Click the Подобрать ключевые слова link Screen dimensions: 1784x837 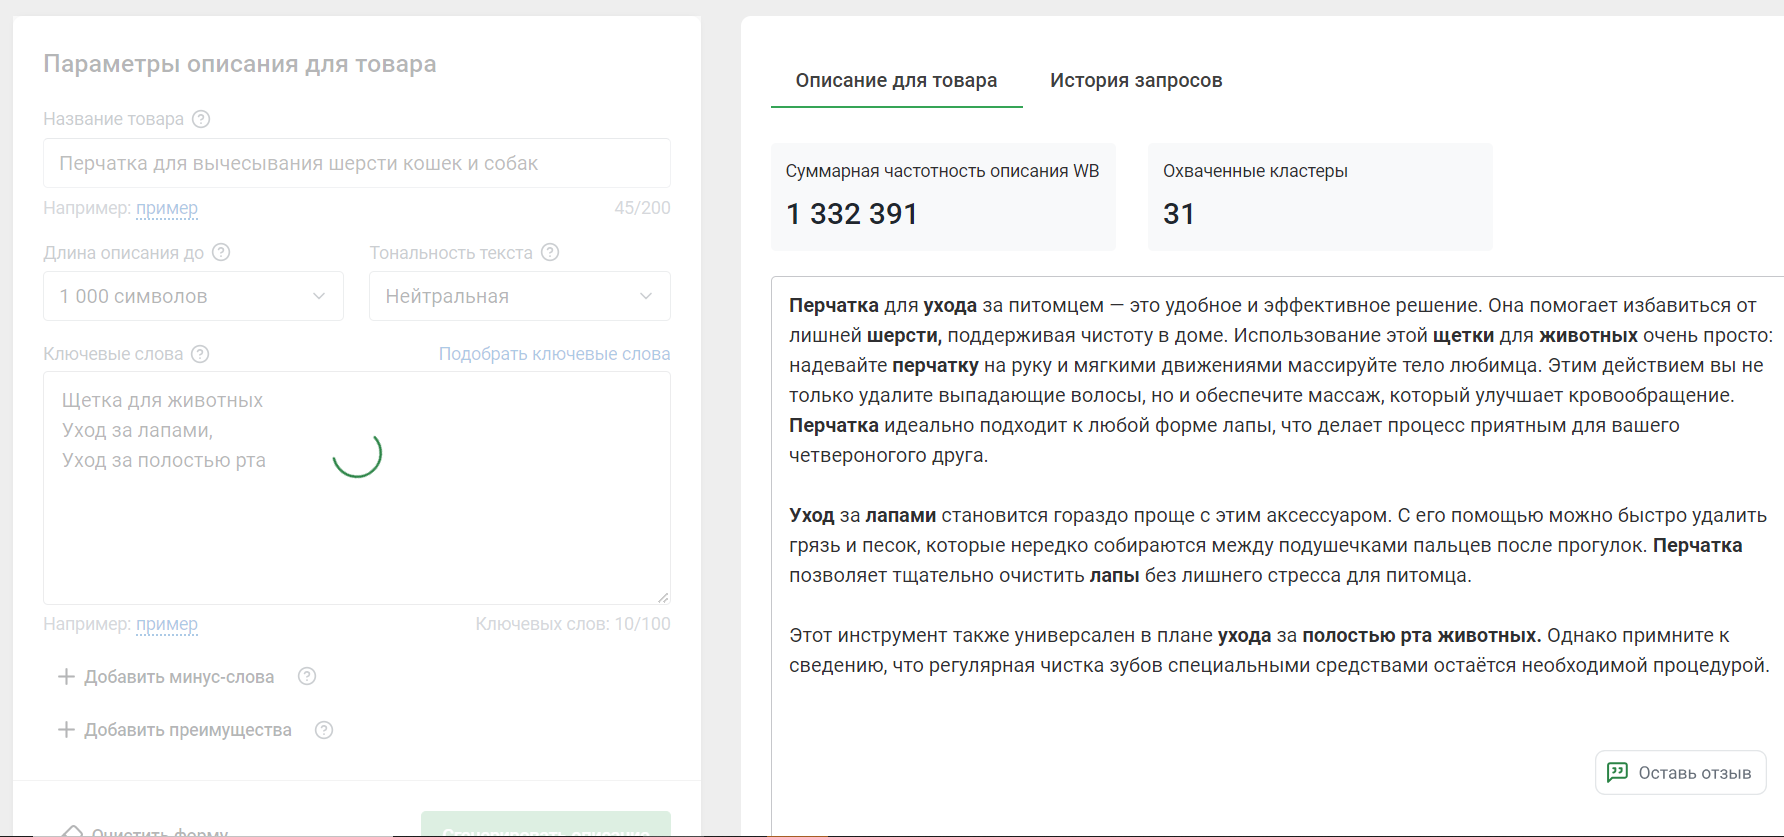(x=554, y=354)
